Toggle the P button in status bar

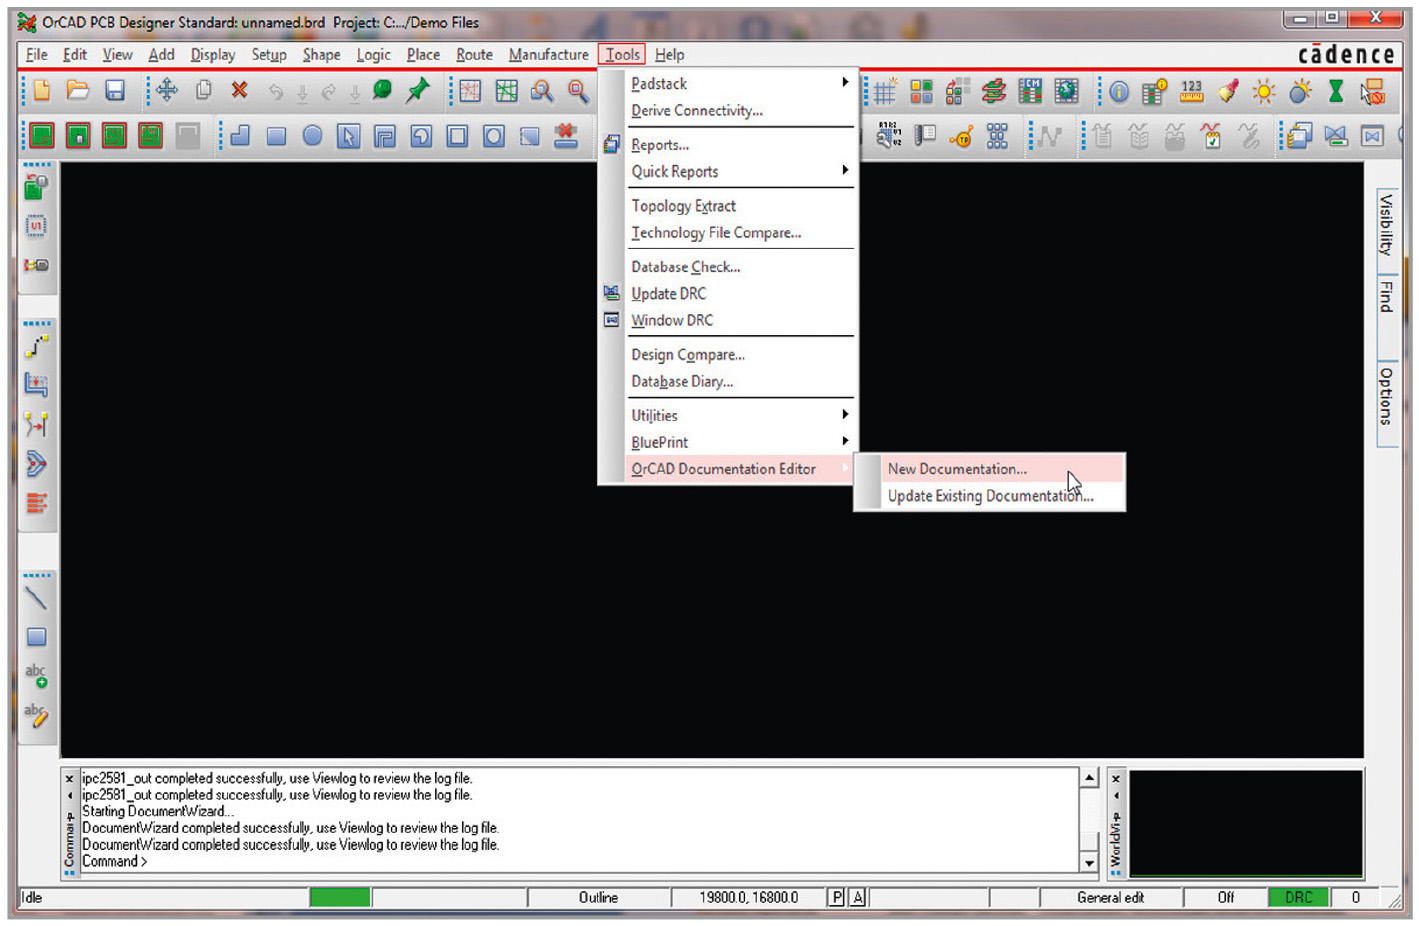pyautogui.click(x=837, y=898)
